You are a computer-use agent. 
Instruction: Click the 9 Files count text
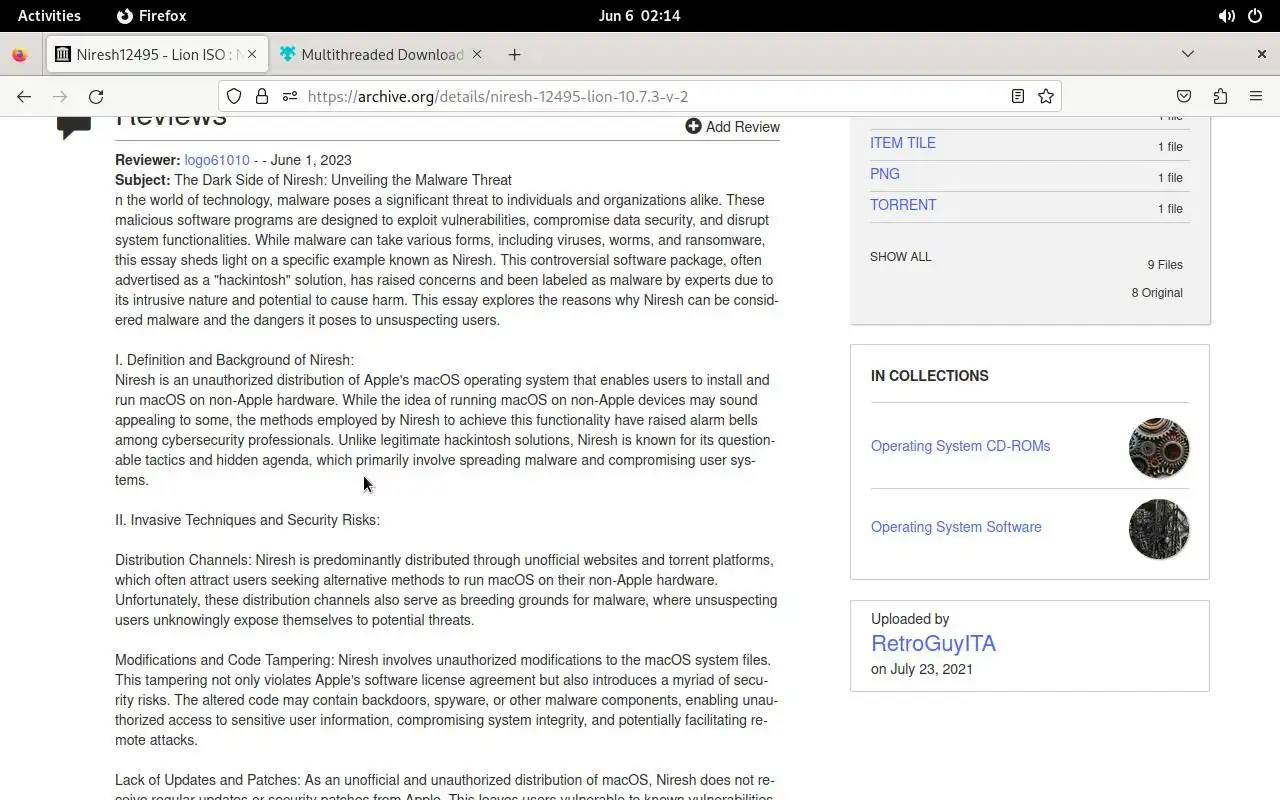[x=1165, y=265]
